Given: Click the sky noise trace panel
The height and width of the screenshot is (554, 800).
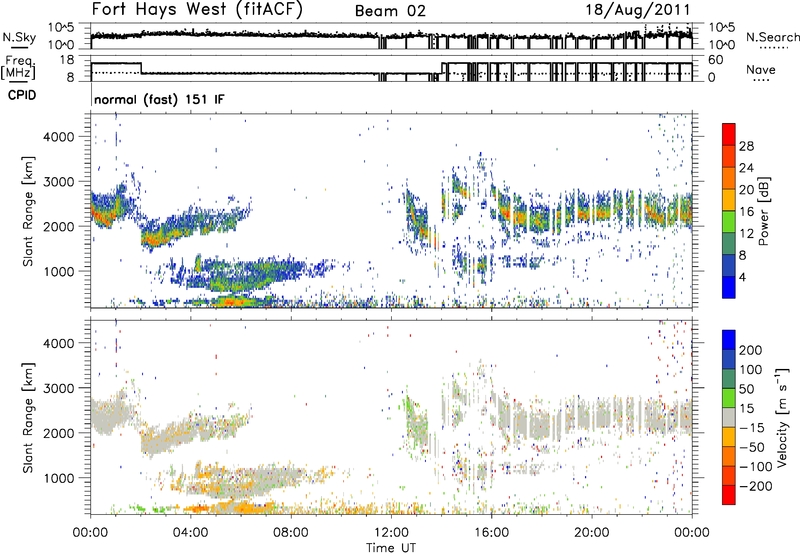Looking at the screenshot, I should tap(391, 36).
